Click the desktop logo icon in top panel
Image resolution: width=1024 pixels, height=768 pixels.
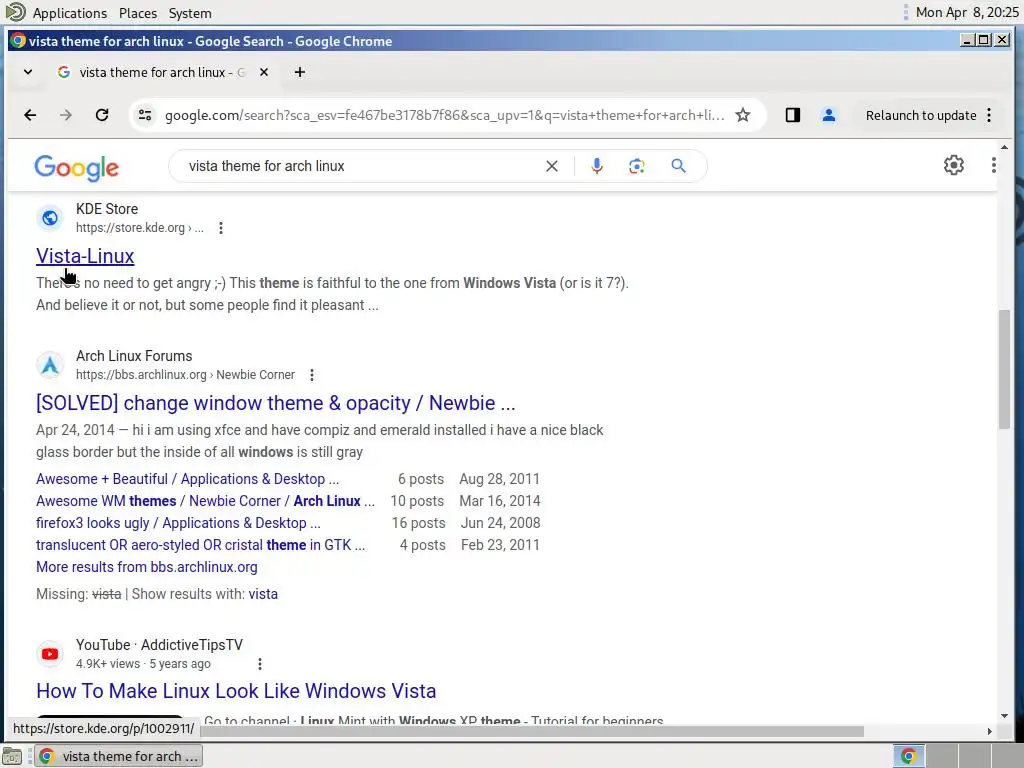[x=15, y=12]
